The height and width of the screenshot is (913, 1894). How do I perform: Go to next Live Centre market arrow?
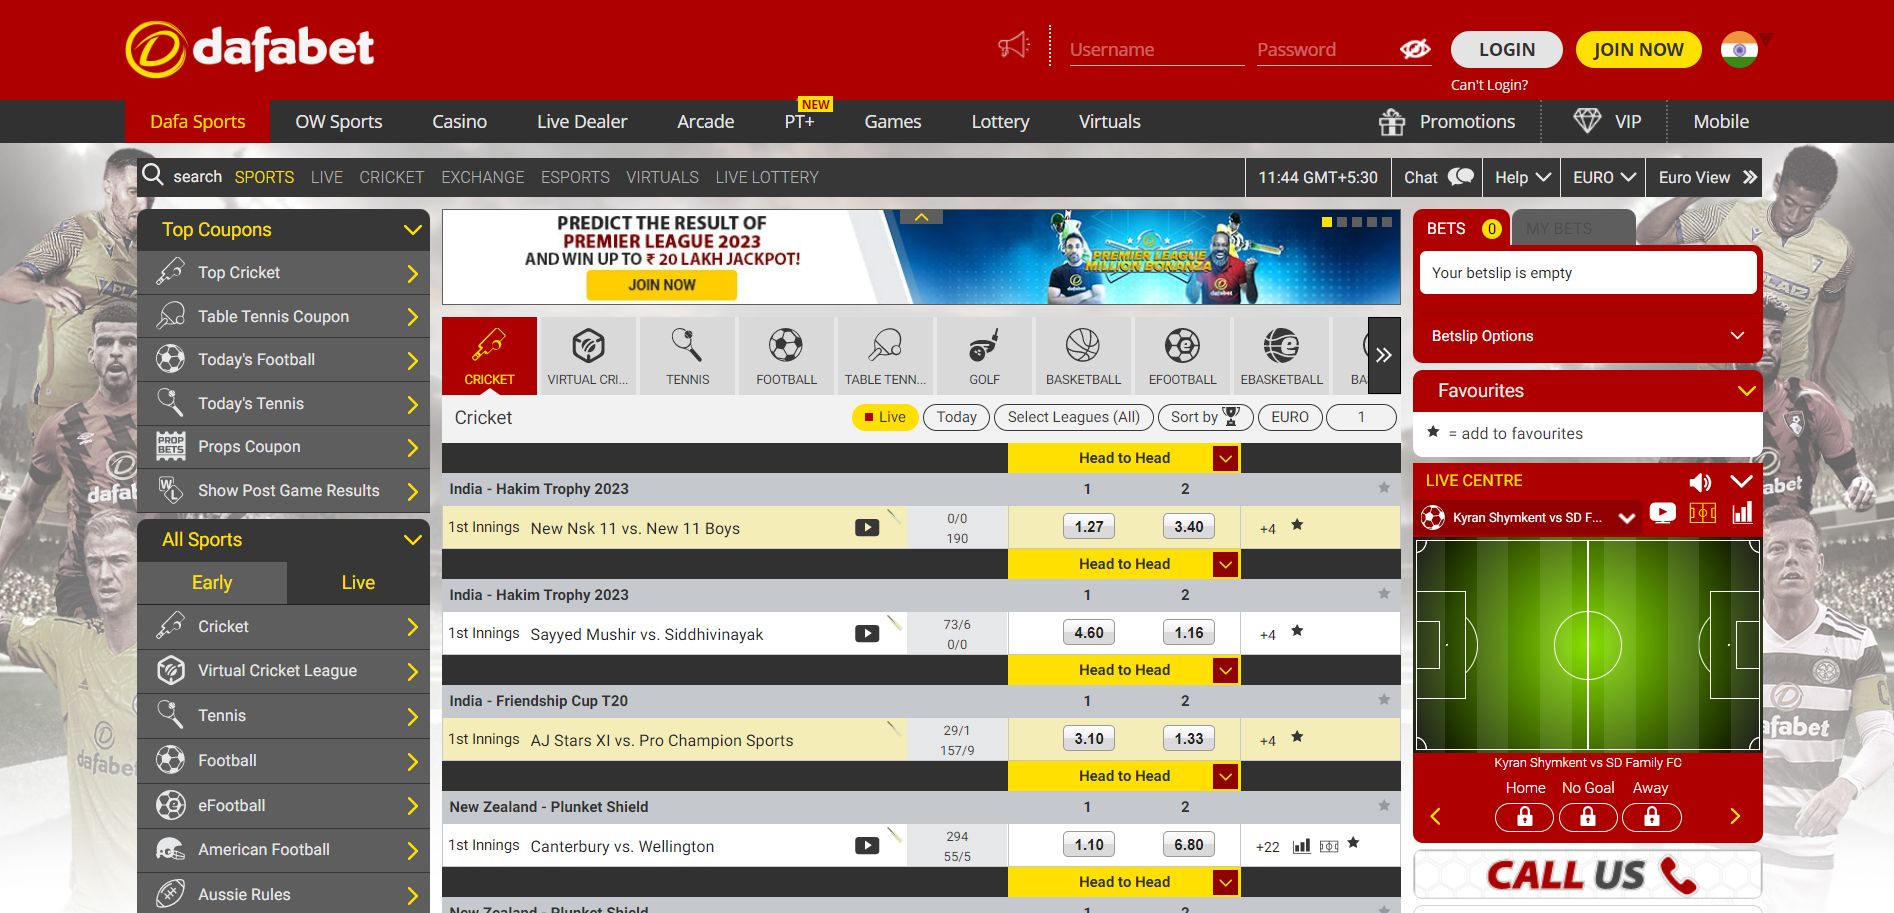pyautogui.click(x=1735, y=816)
